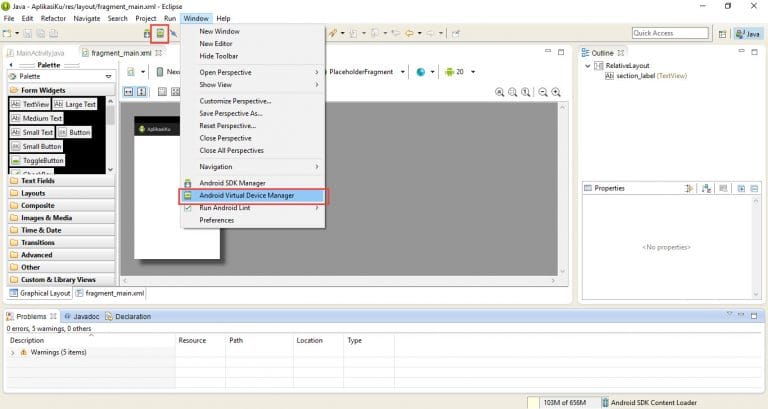Select Run Android Lint menu entry
This screenshot has width=768, height=409.
(253, 208)
